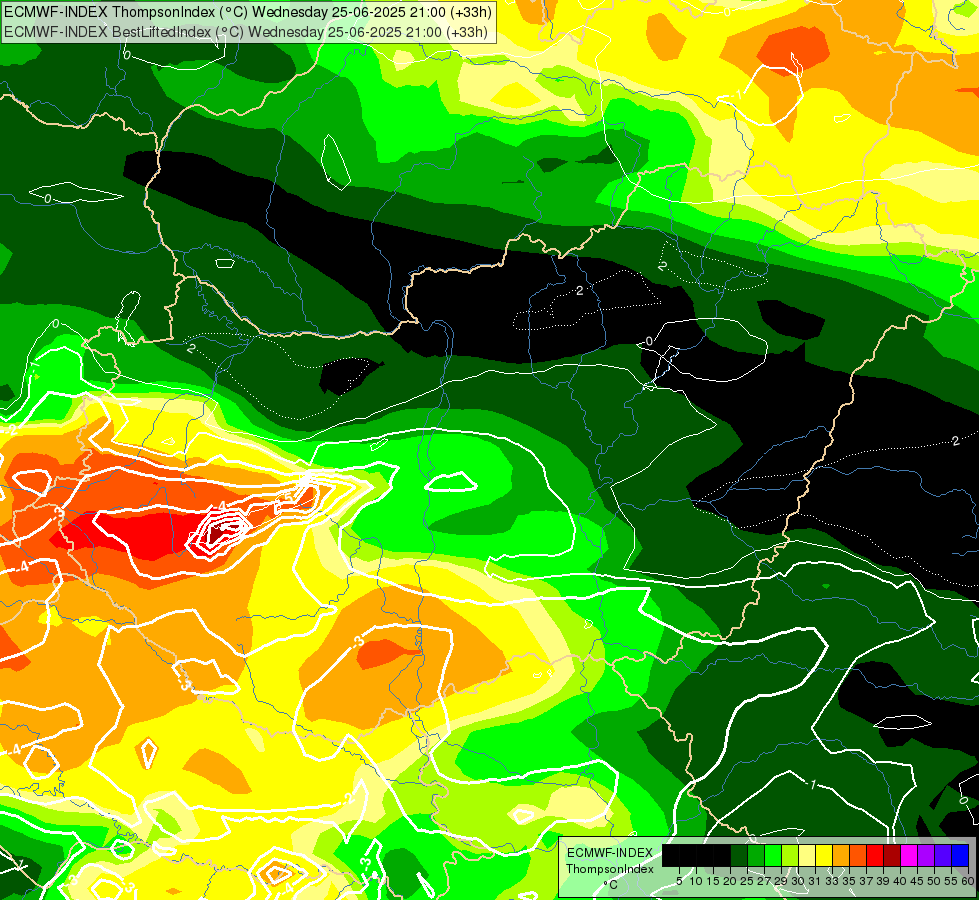
Task: Pick the bright red 37–39 legend swatch
Action: [875, 855]
